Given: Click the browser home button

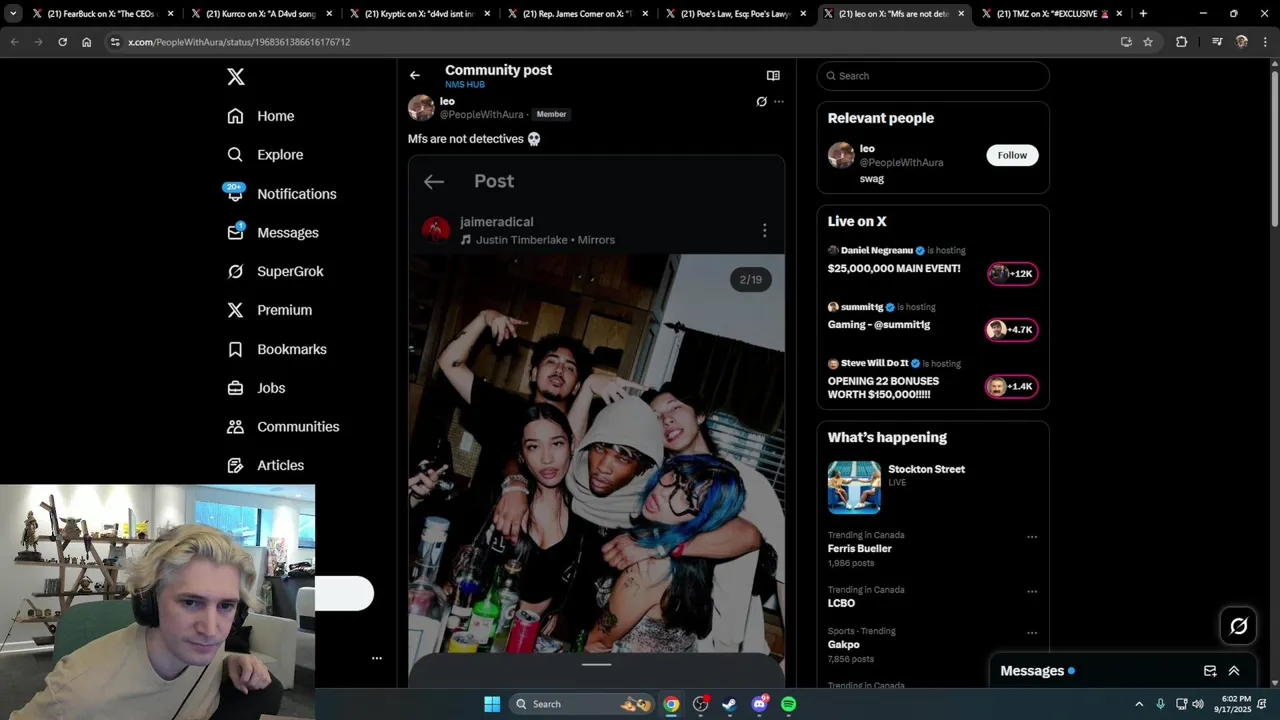Looking at the screenshot, I should 87,42.
